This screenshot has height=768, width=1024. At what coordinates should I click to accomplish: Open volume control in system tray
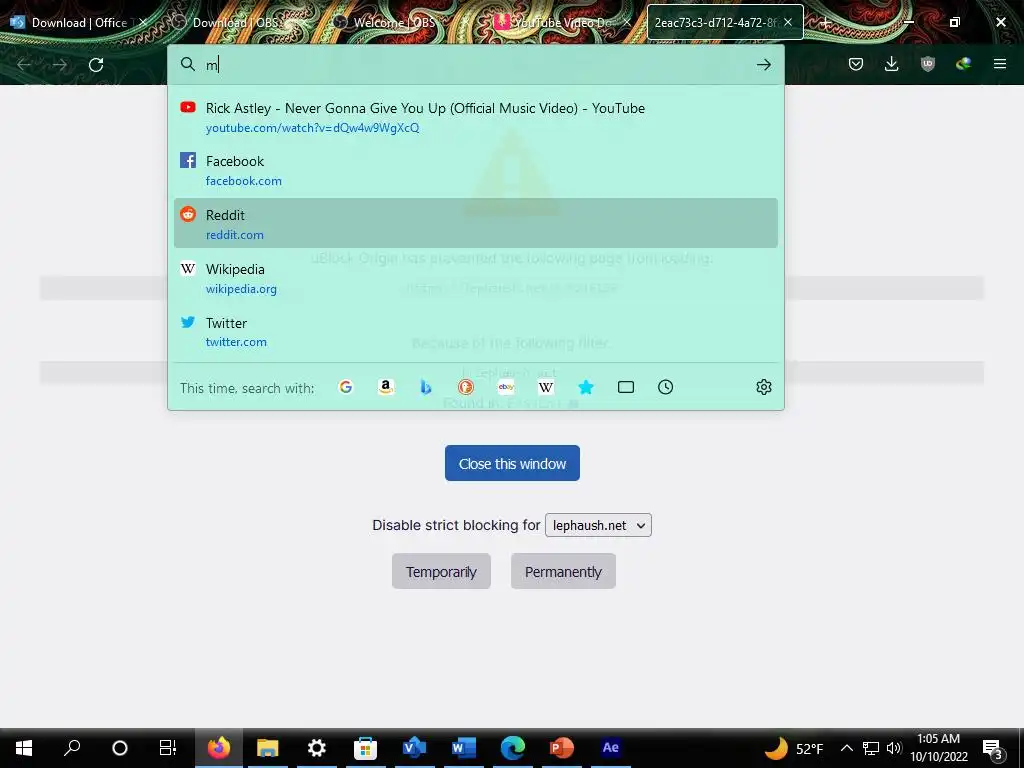[x=894, y=748]
